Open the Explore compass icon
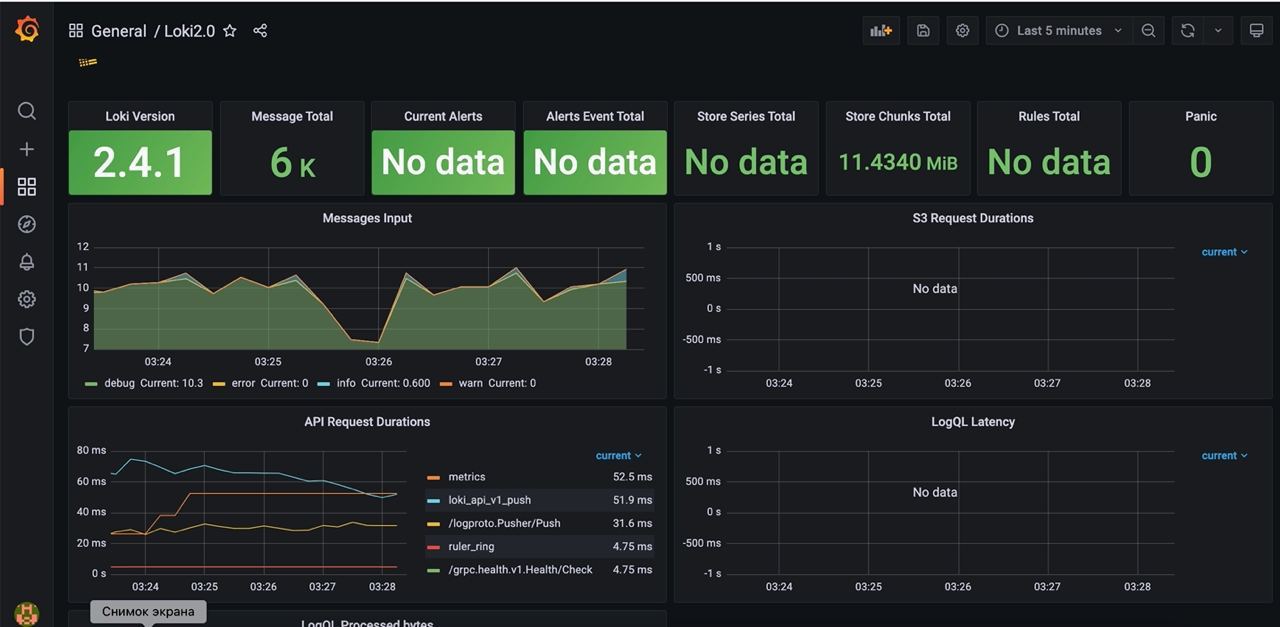 (x=27, y=224)
